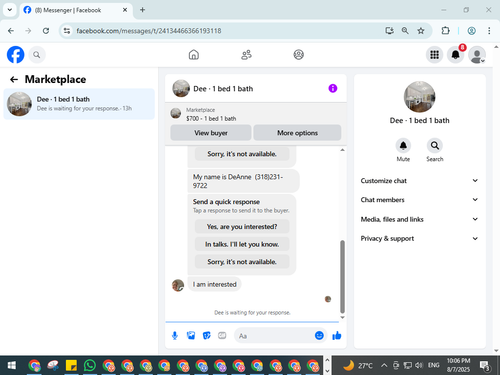The width and height of the screenshot is (500, 375).
Task: Click the browser reload icon
Action: pos(46,31)
